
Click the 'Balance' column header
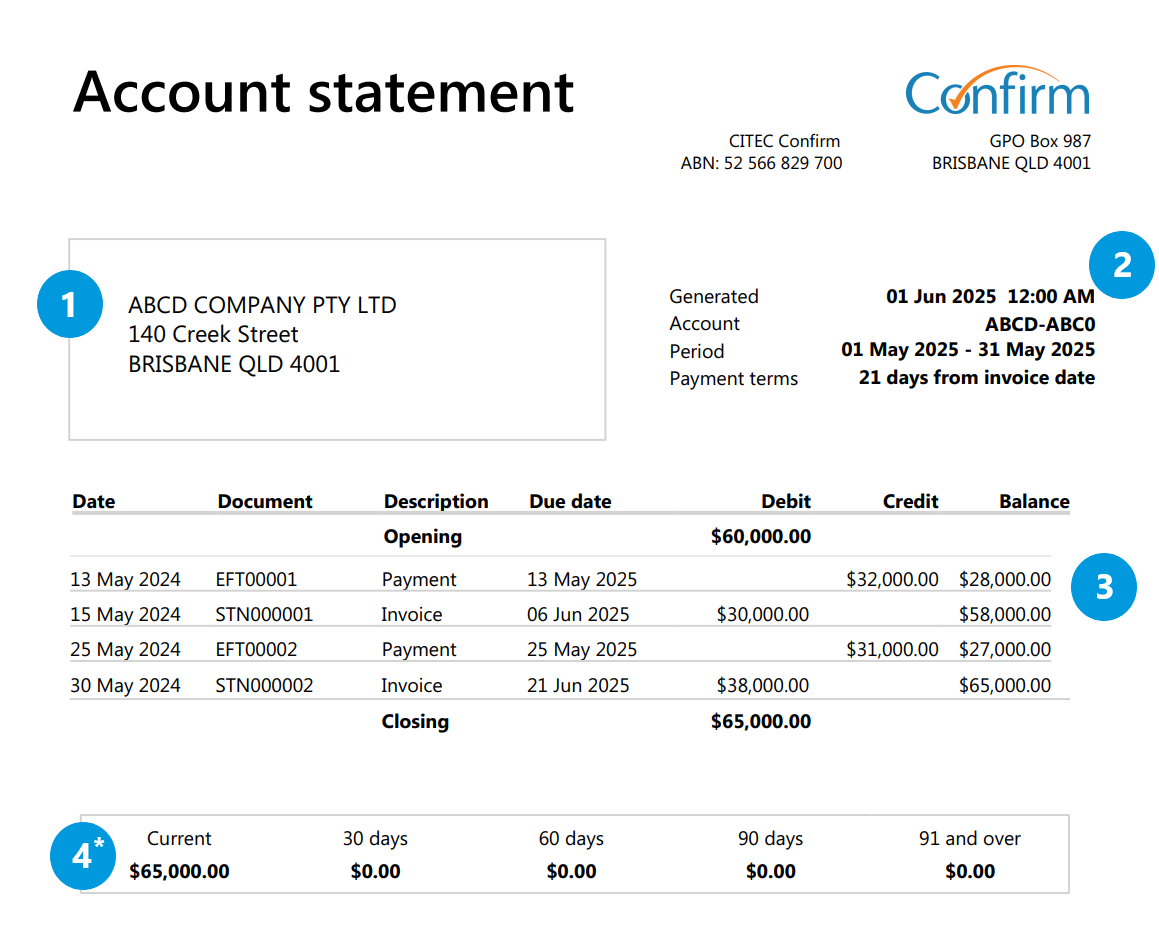pyautogui.click(x=1034, y=502)
